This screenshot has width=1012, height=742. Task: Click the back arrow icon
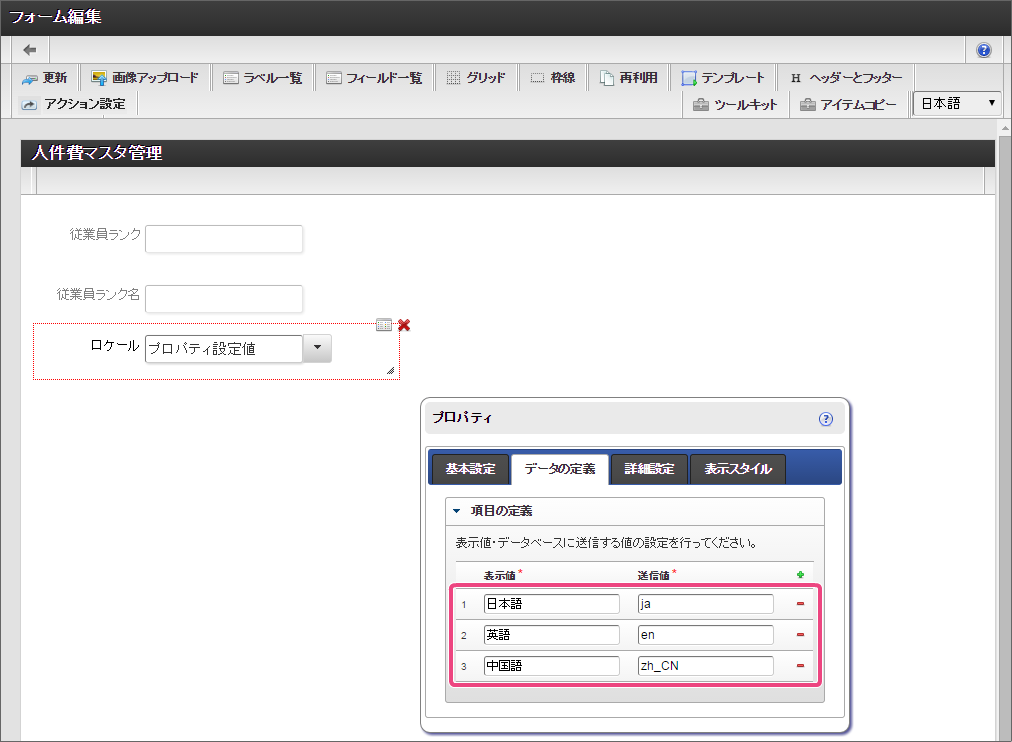(30, 50)
